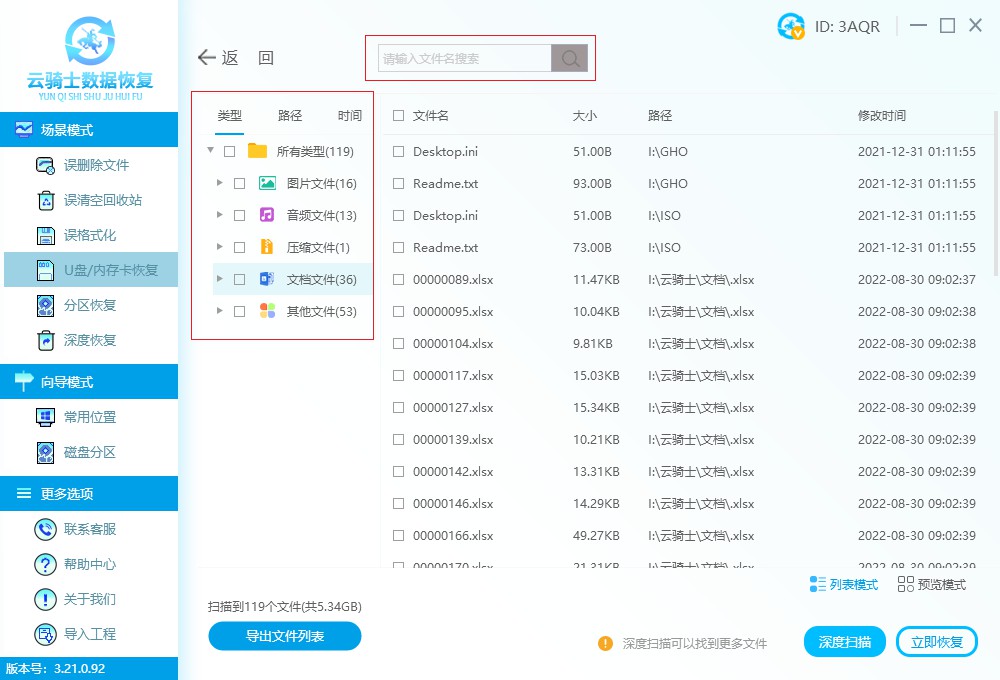Click the 导出文件列表 button
The width and height of the screenshot is (1000, 680).
click(x=284, y=636)
